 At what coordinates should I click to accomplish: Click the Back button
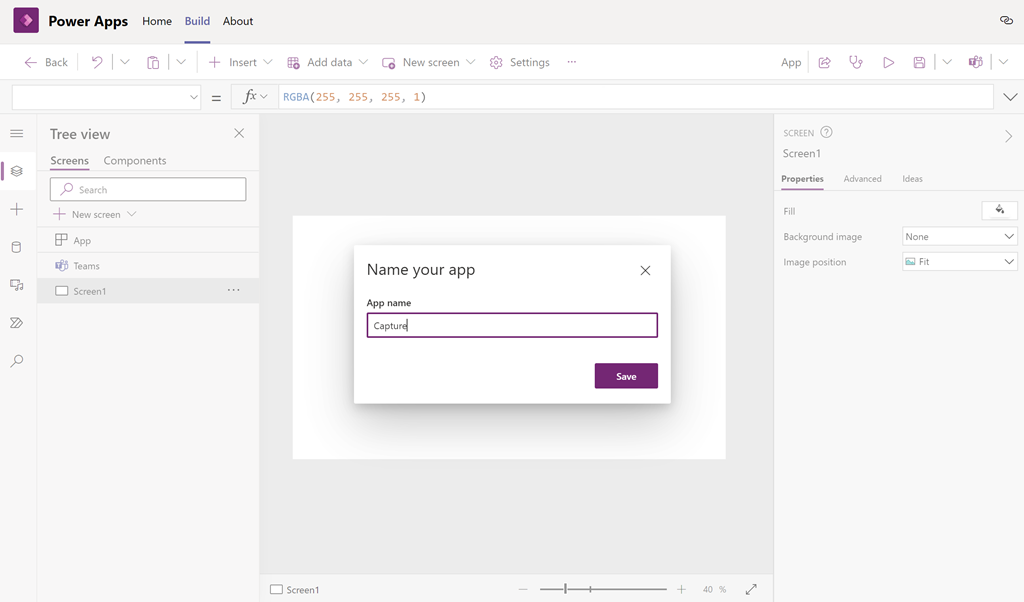pyautogui.click(x=46, y=62)
